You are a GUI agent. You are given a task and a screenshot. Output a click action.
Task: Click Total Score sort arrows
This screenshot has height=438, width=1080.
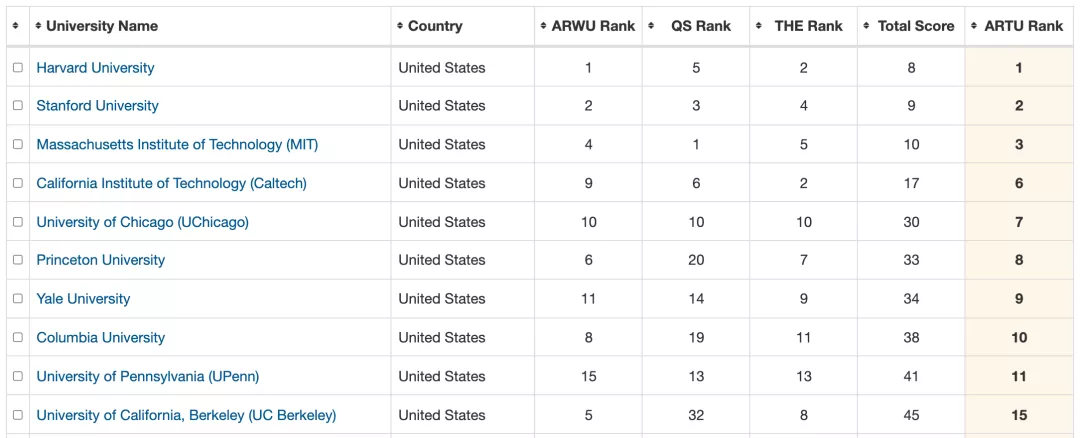867,26
